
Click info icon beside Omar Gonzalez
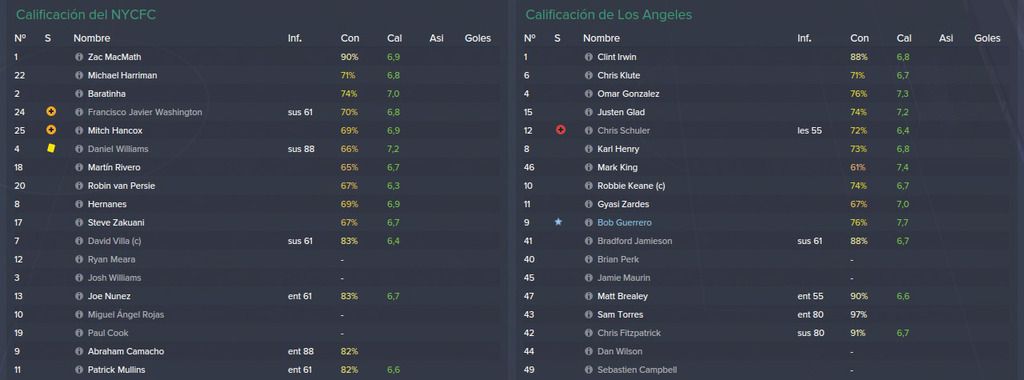click(588, 94)
